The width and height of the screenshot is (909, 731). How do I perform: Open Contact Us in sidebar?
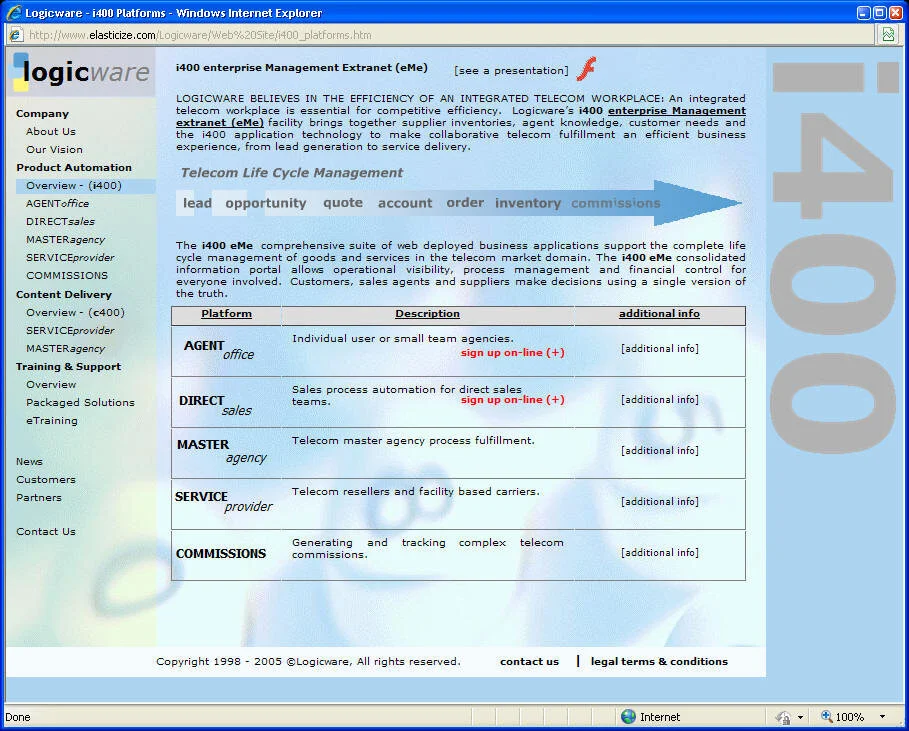point(46,532)
